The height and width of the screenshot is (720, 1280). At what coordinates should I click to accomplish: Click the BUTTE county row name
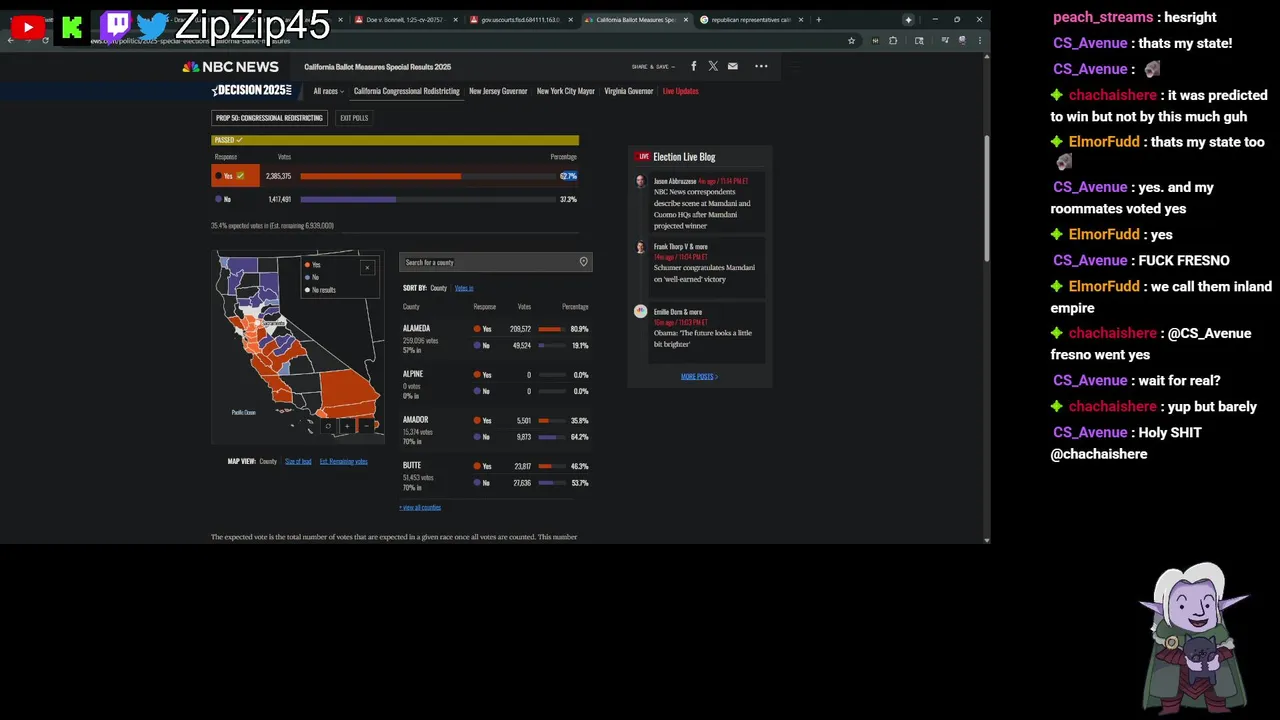point(412,465)
